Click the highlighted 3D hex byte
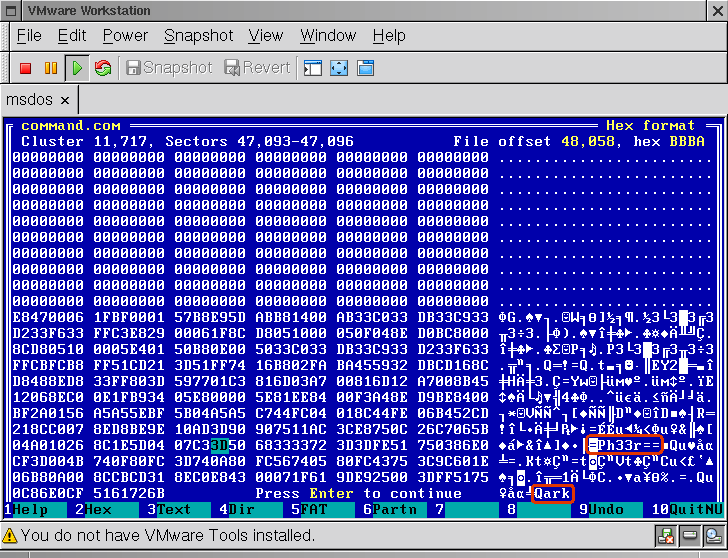Viewport: 728px width, 558px height. click(x=219, y=445)
